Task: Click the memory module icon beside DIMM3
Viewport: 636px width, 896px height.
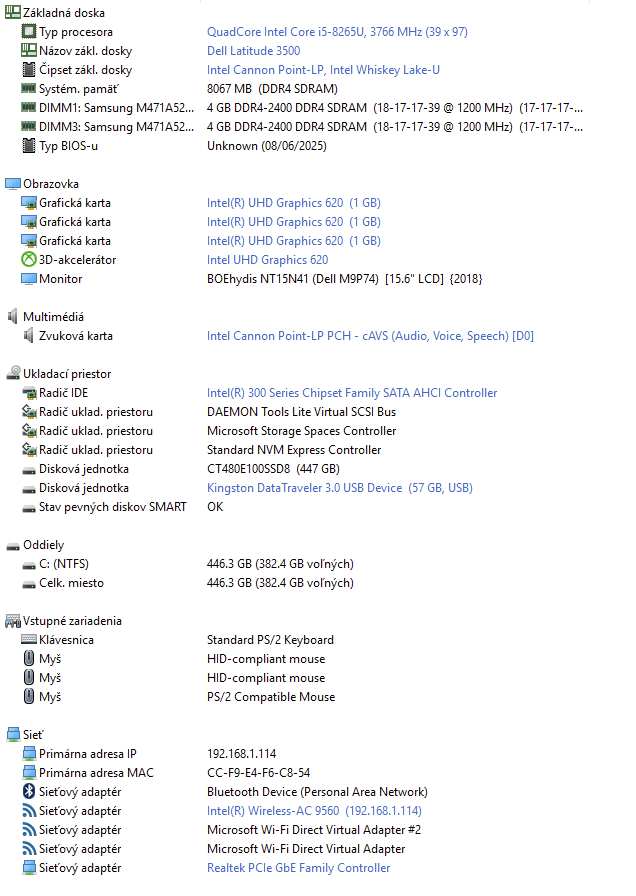Action: click(x=29, y=126)
